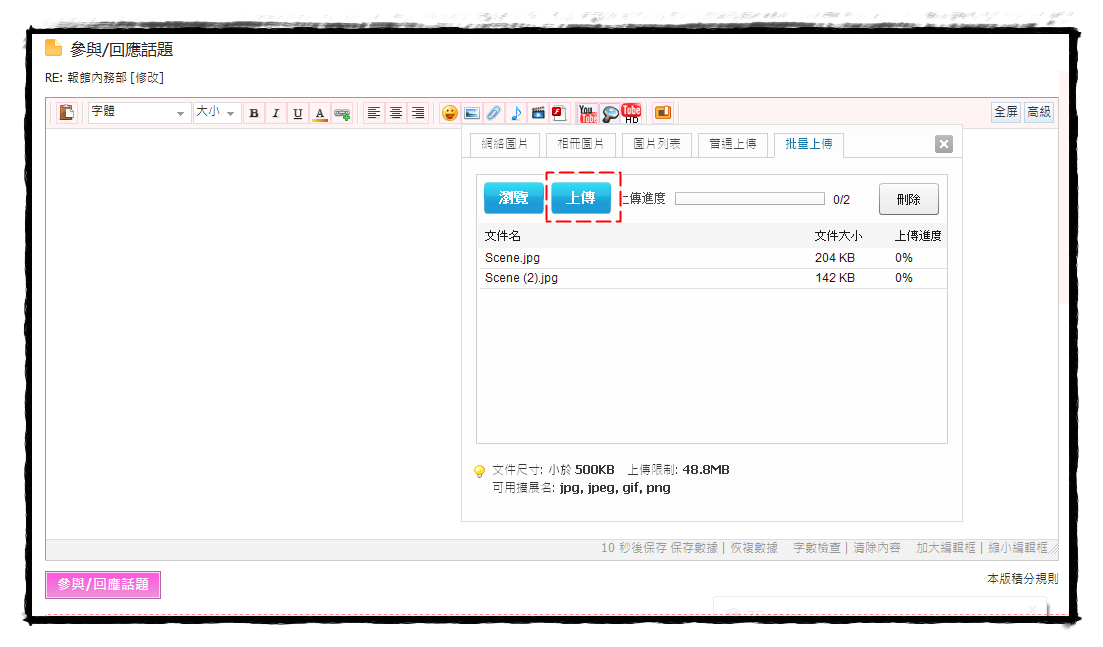1103x647 pixels.
Task: Click the YouTube HD embed icon
Action: 631,113
